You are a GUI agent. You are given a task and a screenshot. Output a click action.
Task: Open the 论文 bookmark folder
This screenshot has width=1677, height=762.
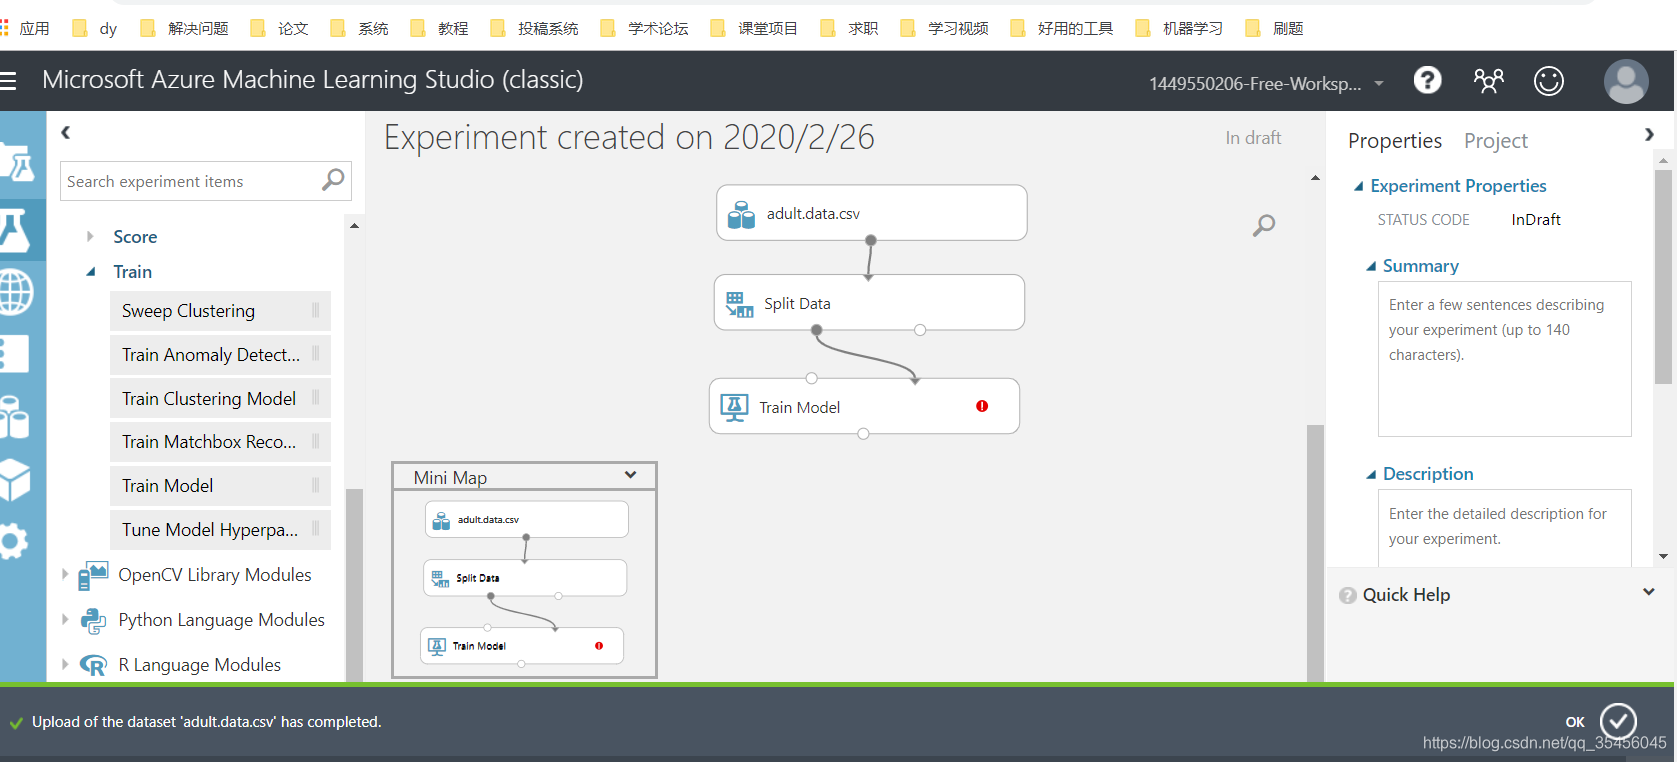point(279,28)
